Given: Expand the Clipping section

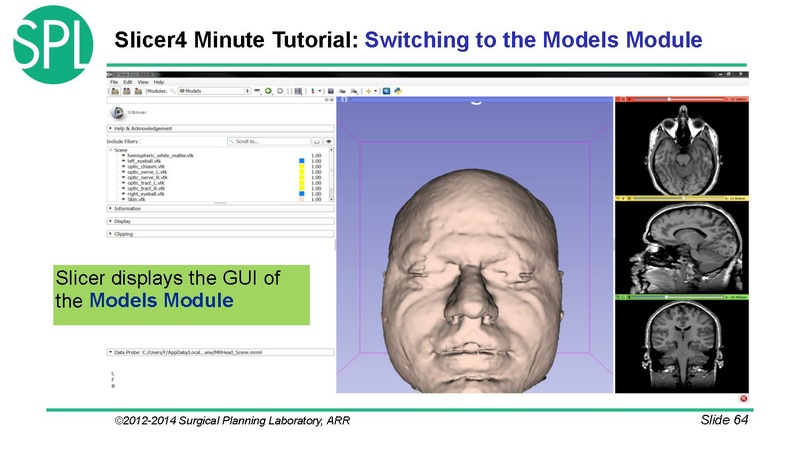Looking at the screenshot, I should tap(220, 234).
